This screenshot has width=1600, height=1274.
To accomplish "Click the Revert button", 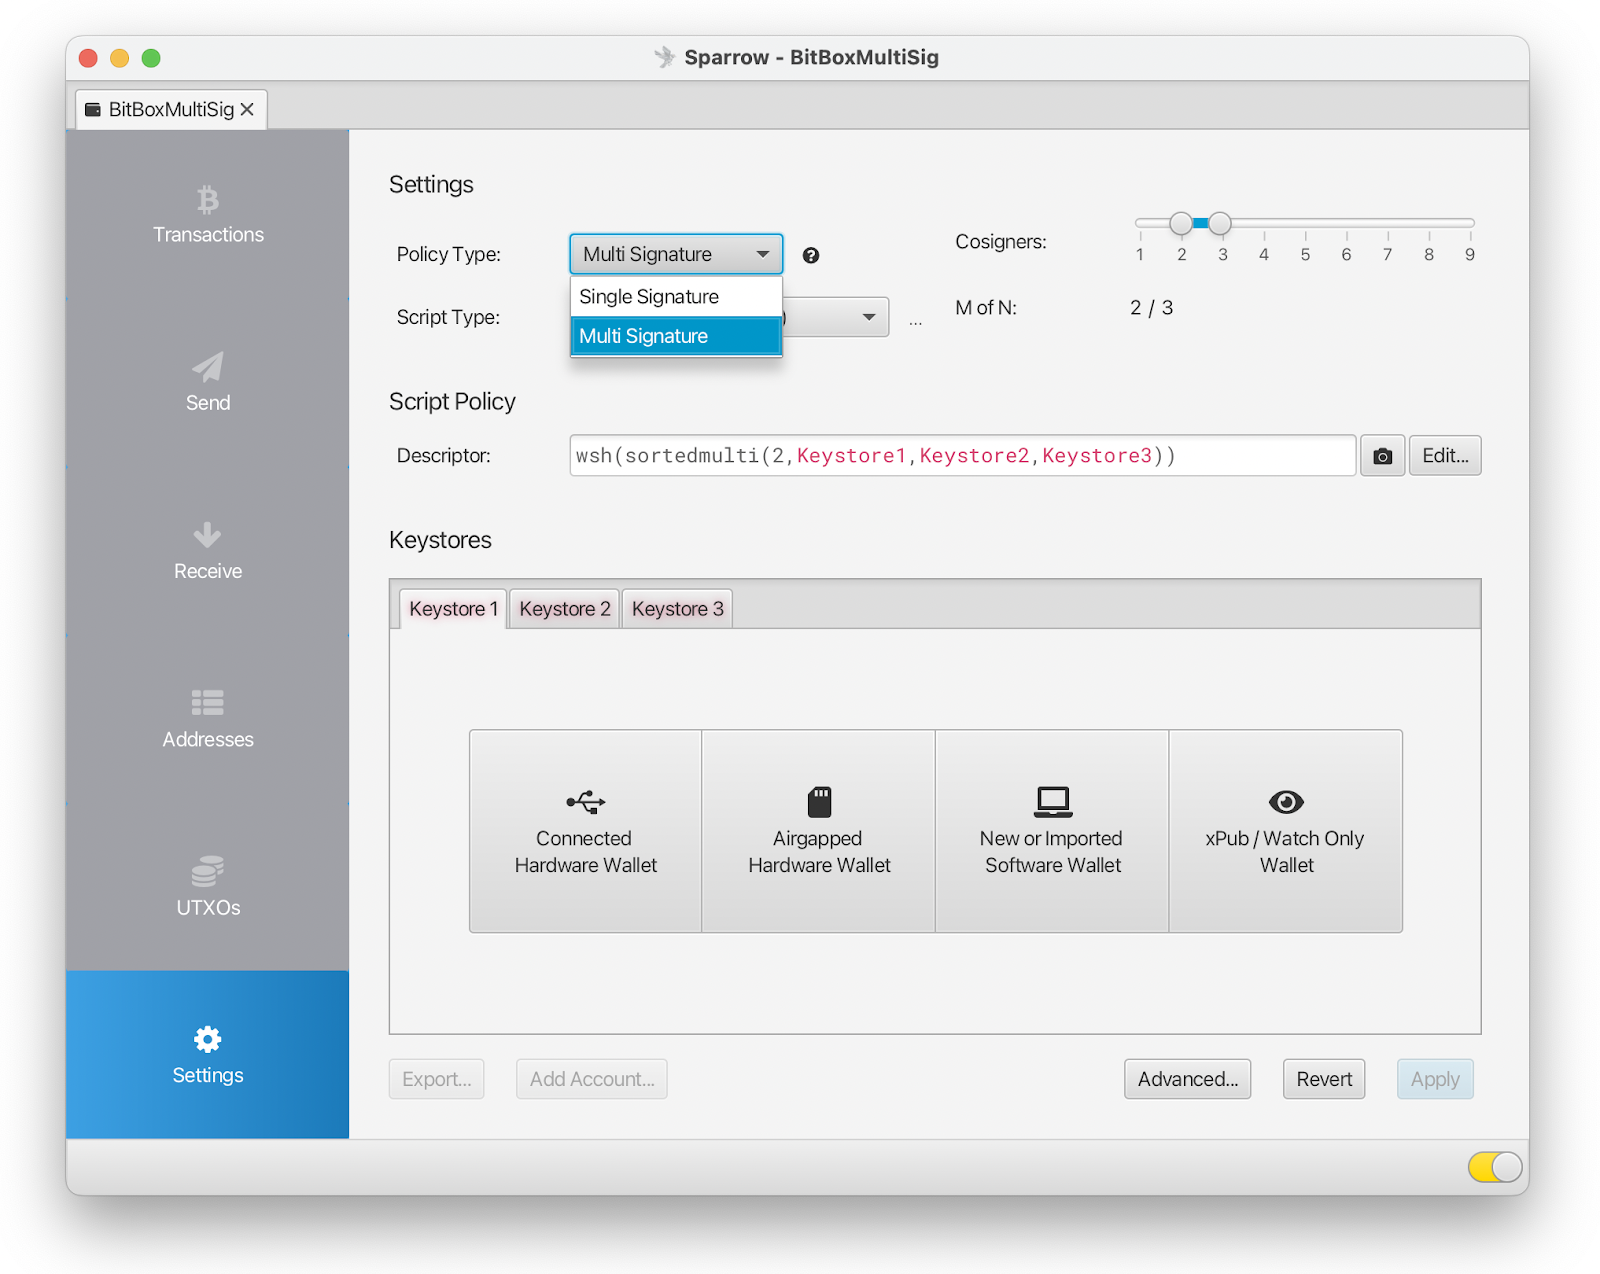I will pos(1324,1079).
